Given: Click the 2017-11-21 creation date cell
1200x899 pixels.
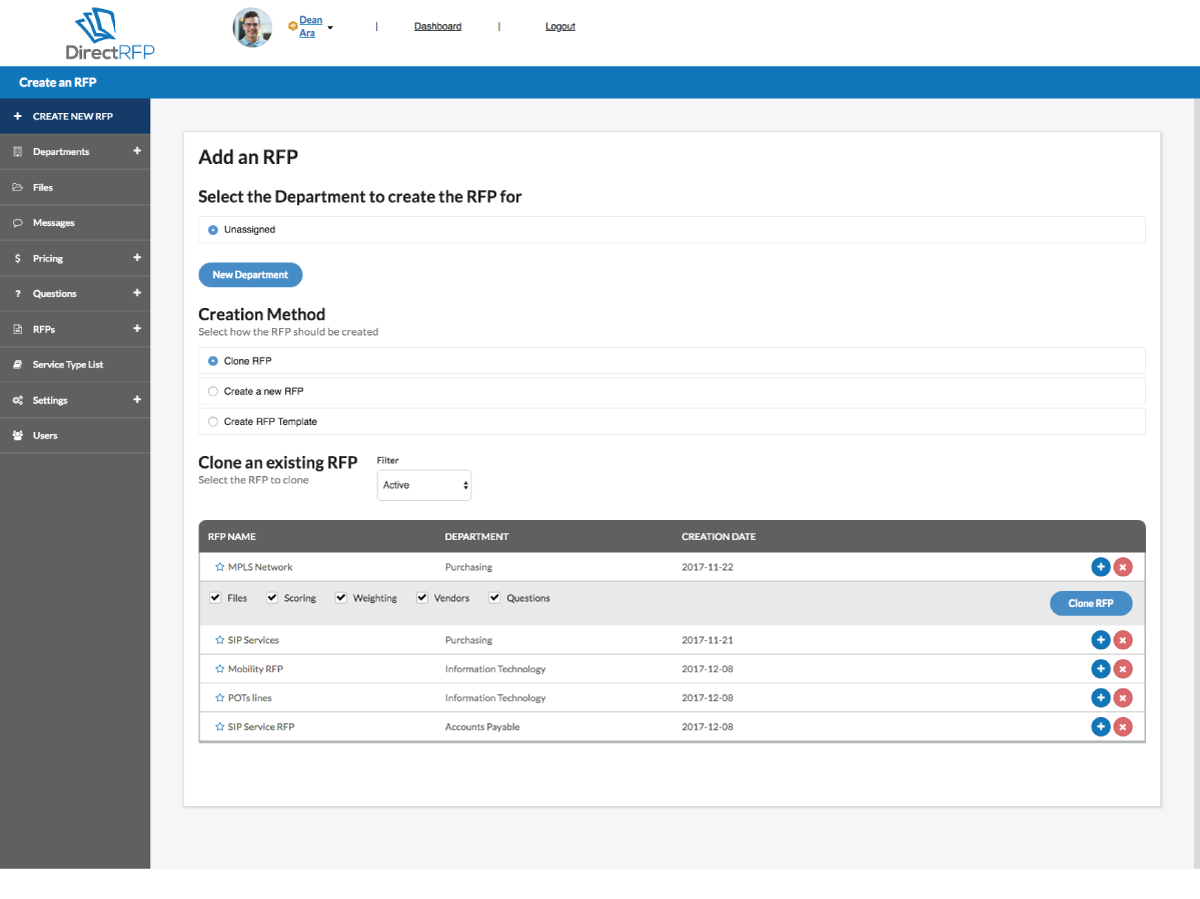Looking at the screenshot, I should point(708,640).
